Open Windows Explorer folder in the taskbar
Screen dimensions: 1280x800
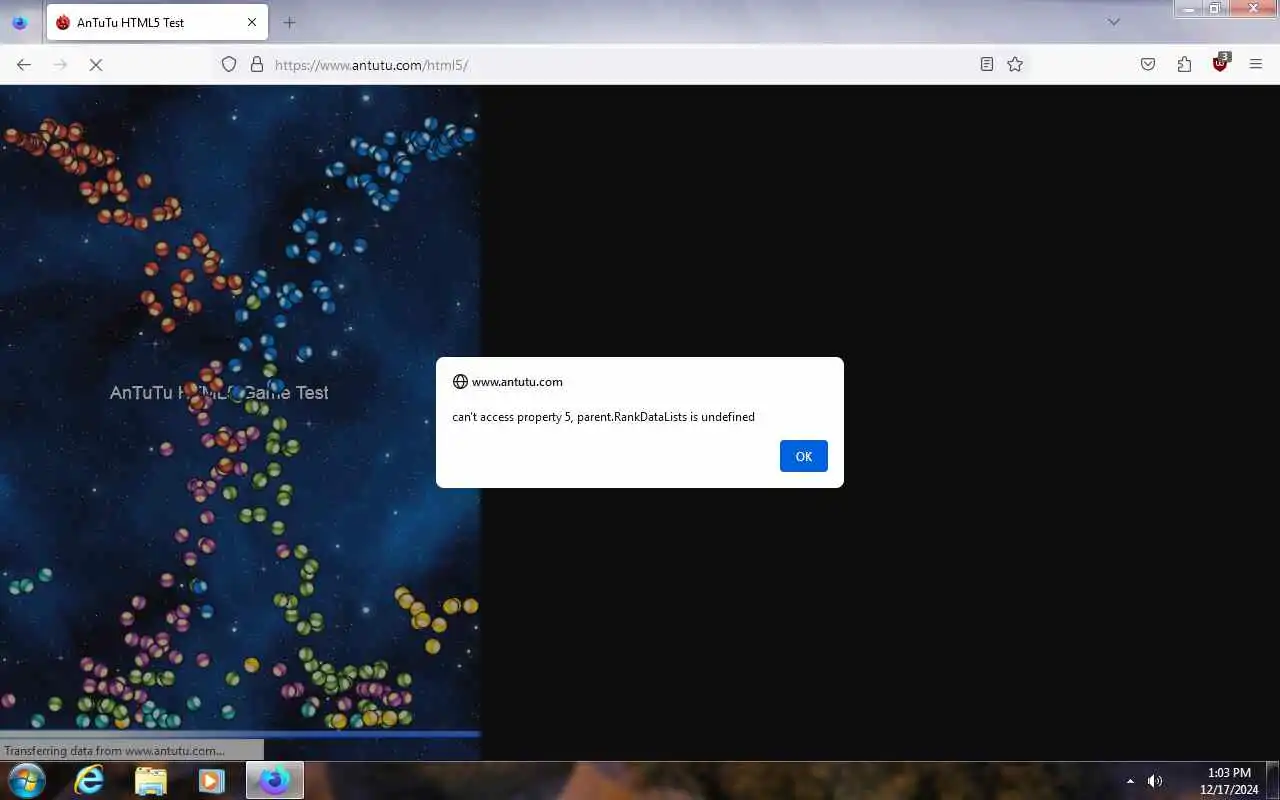pos(150,780)
